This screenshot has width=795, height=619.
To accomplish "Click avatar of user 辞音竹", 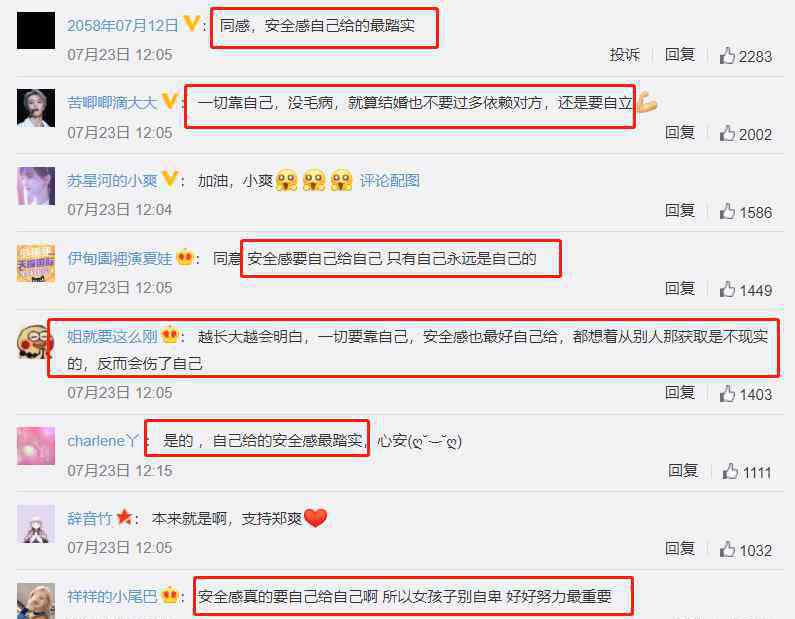I will point(35,524).
